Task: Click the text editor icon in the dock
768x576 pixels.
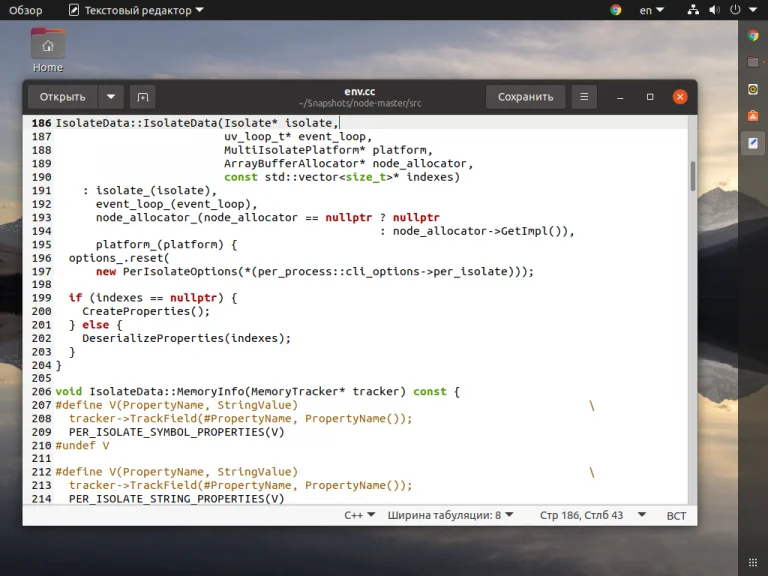Action: tap(753, 143)
